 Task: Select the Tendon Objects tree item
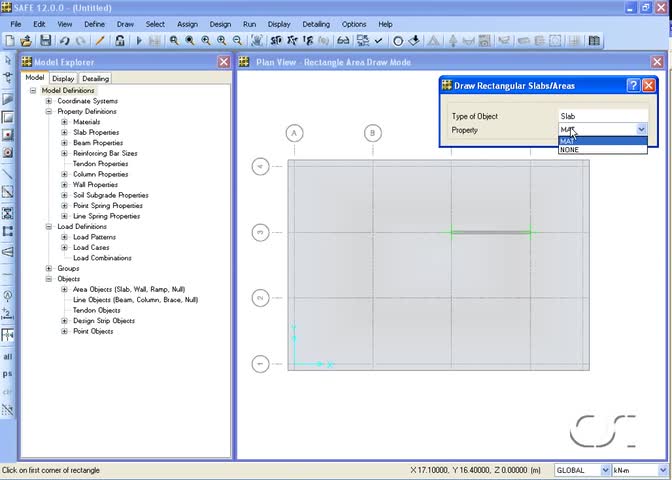tap(96, 311)
